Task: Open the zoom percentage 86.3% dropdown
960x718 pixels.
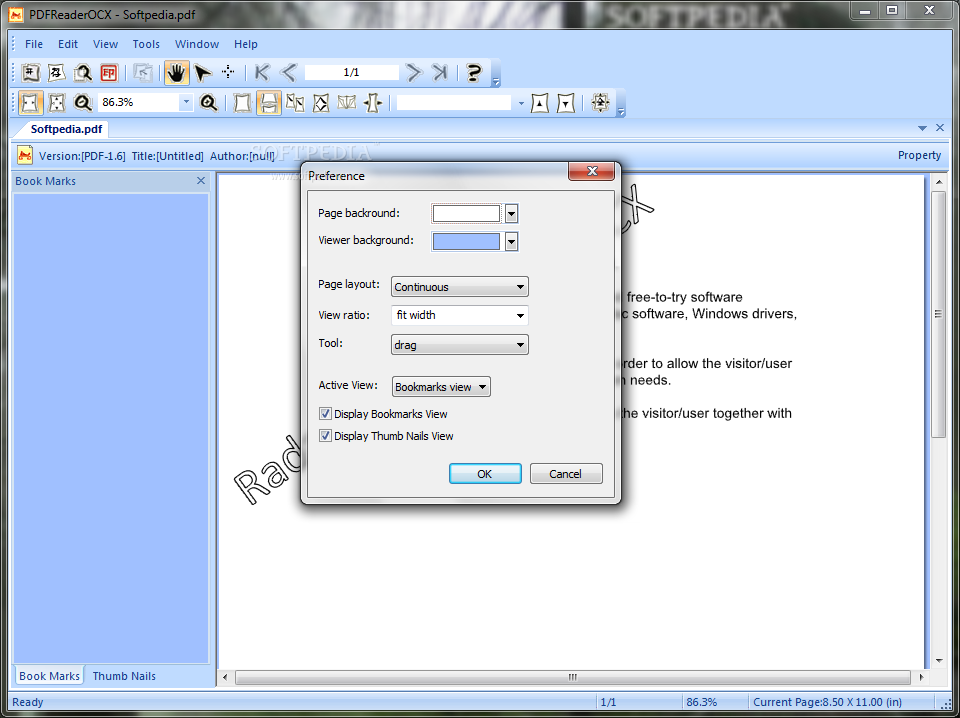Action: pos(186,102)
